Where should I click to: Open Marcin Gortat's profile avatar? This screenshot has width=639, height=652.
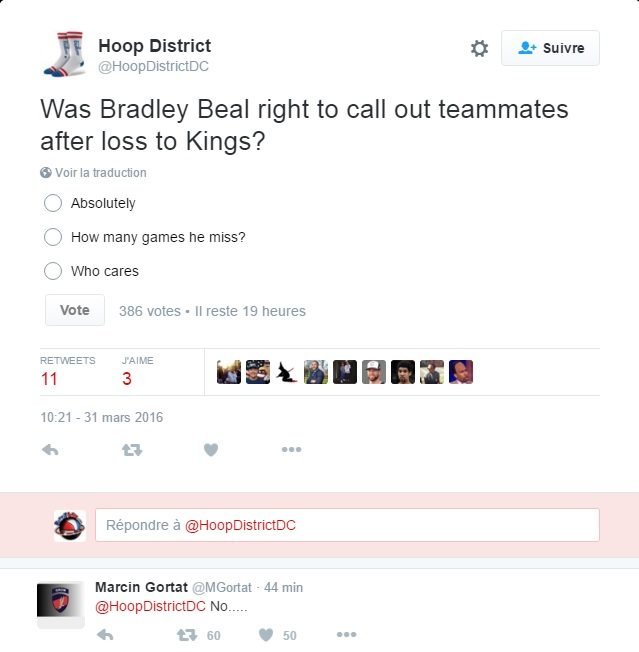coord(61,600)
